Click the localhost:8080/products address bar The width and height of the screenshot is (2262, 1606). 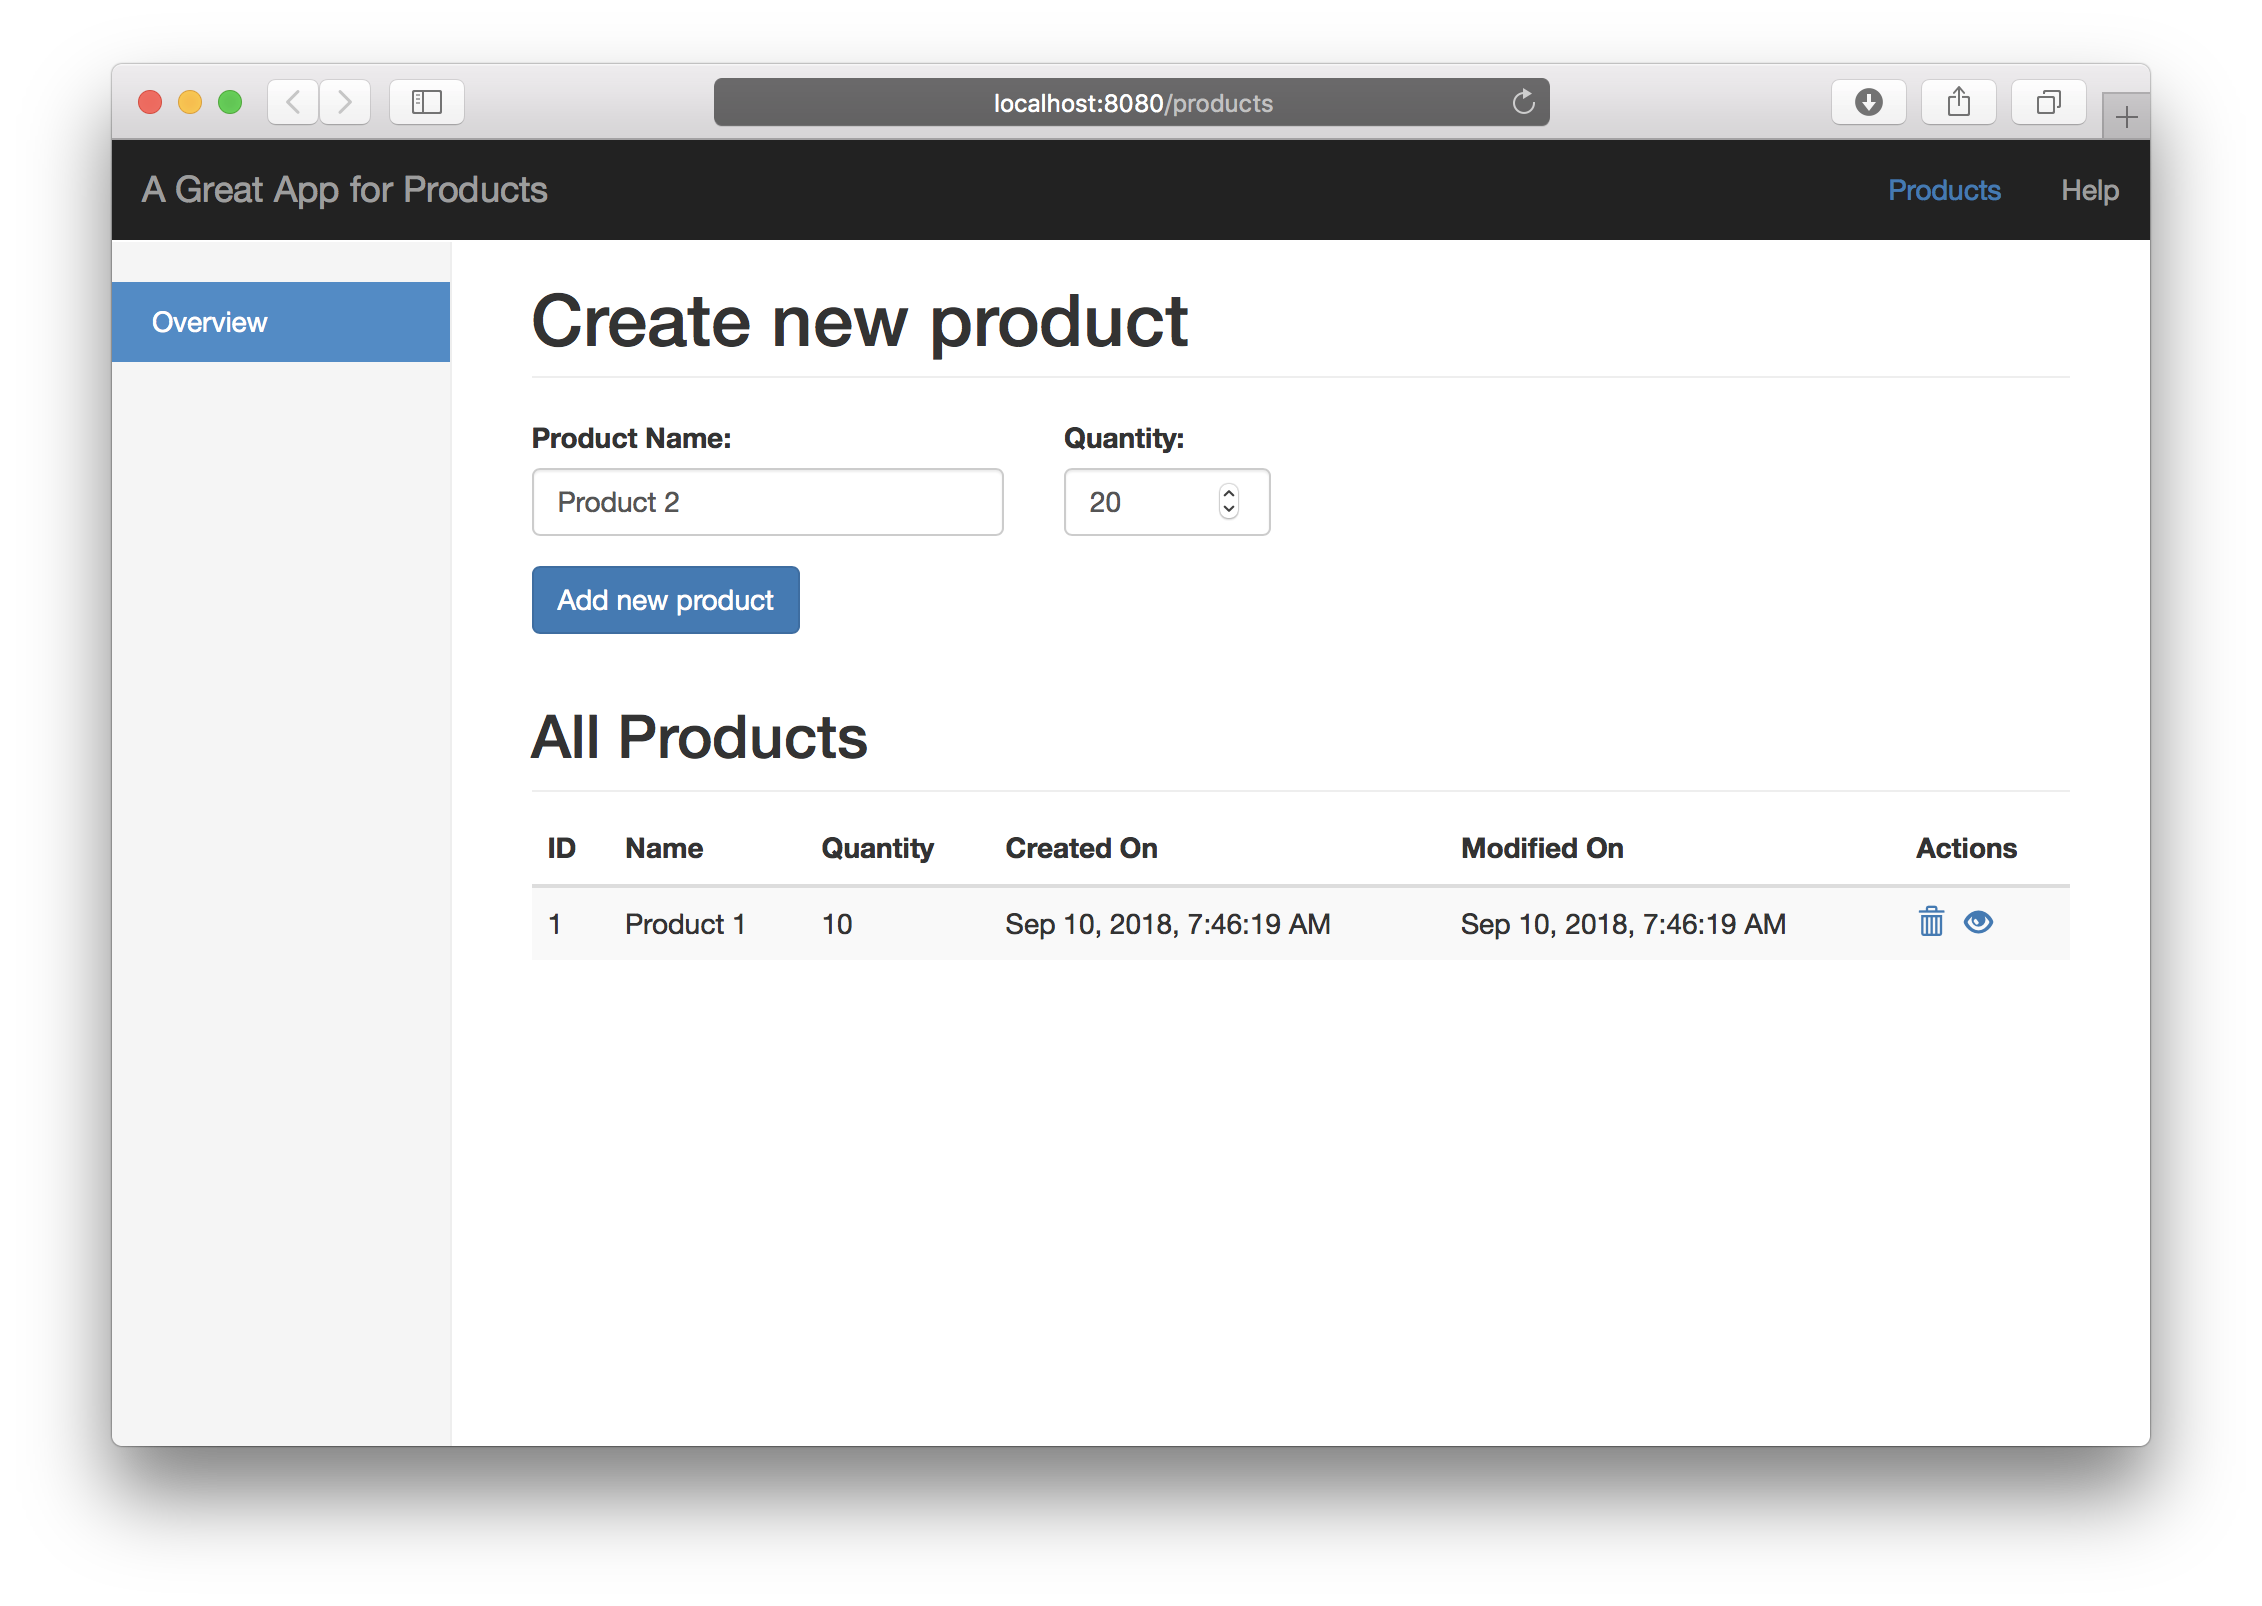point(1132,103)
